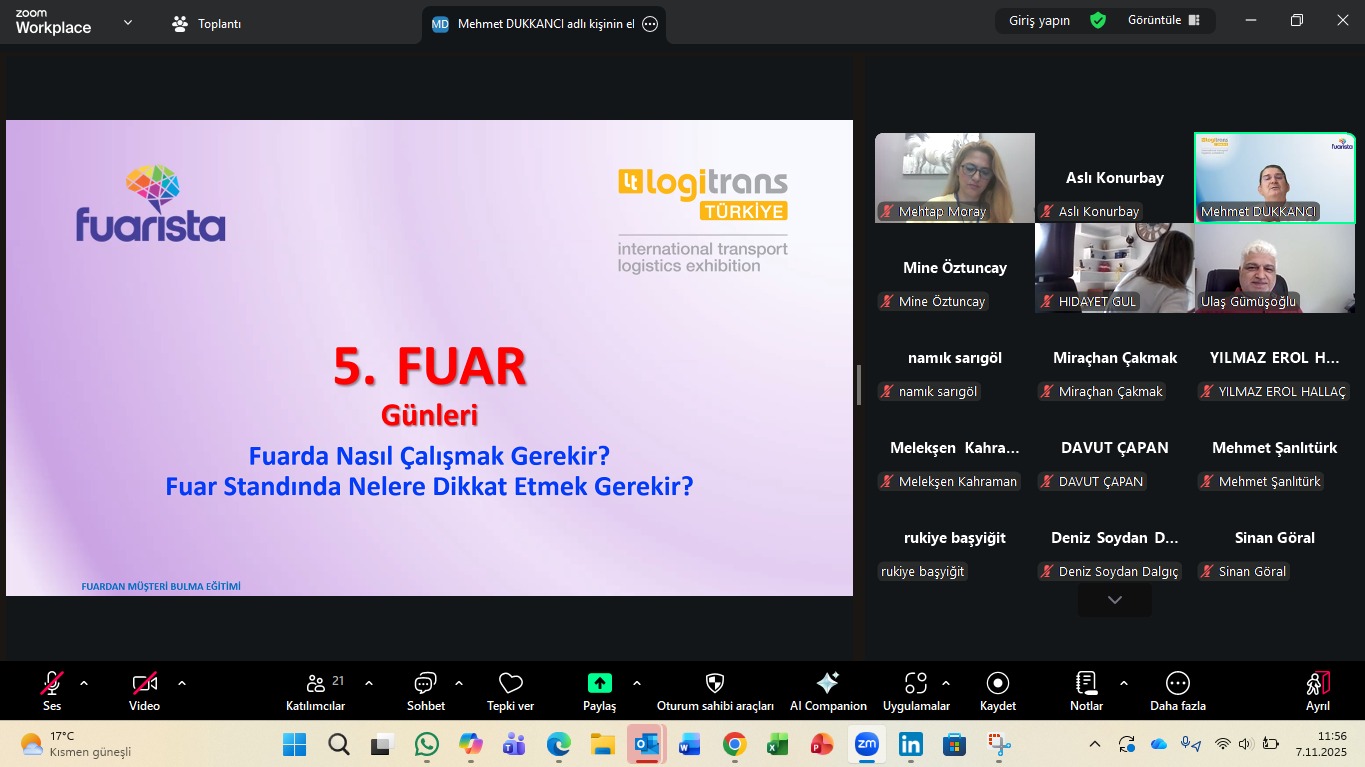Expand video options arrow beside Video
Viewport: 1365px width, 767px height.
182,683
